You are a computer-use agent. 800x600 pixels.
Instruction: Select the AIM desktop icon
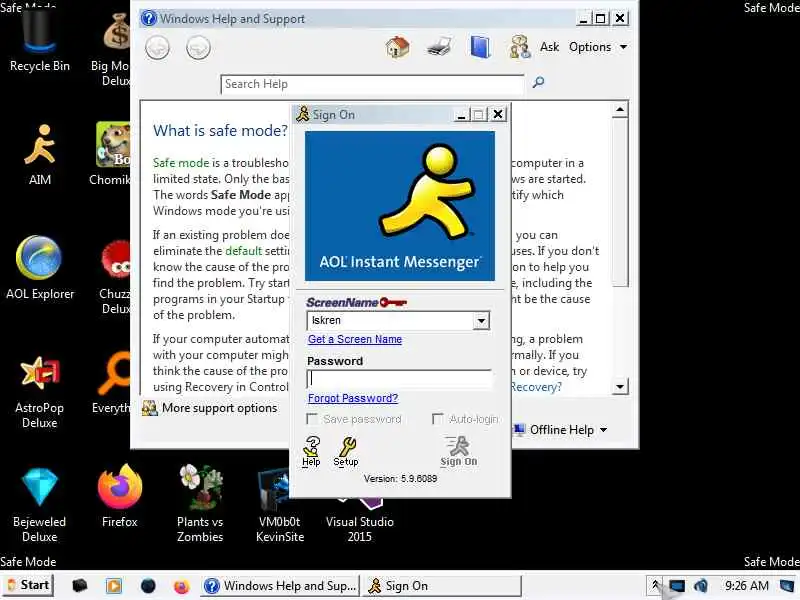39,155
